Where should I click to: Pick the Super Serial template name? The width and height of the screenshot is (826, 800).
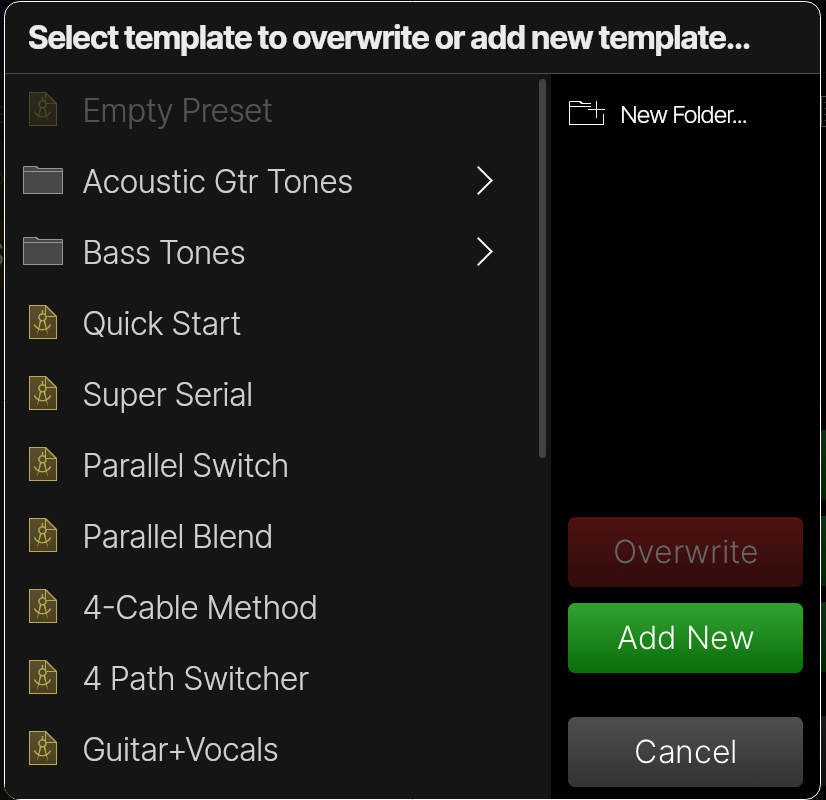pyautogui.click(x=168, y=395)
